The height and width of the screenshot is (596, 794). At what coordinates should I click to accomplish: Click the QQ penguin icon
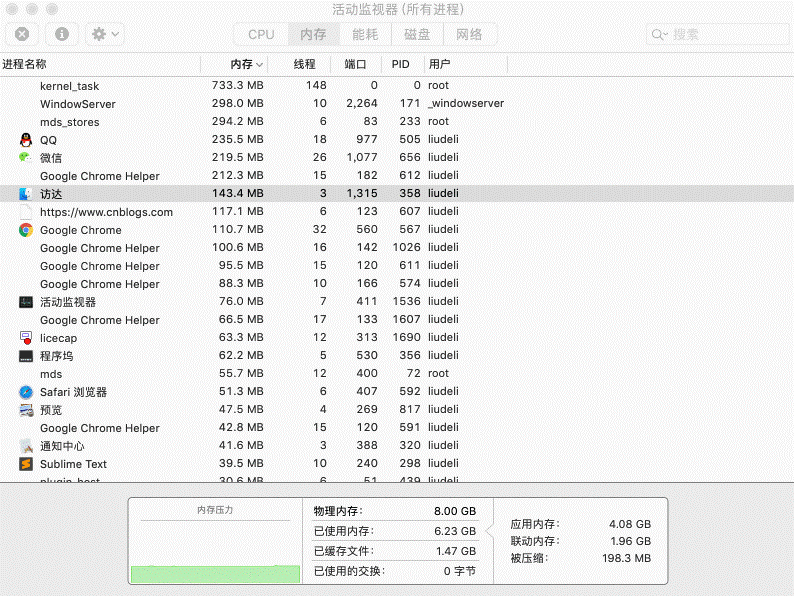[26, 140]
